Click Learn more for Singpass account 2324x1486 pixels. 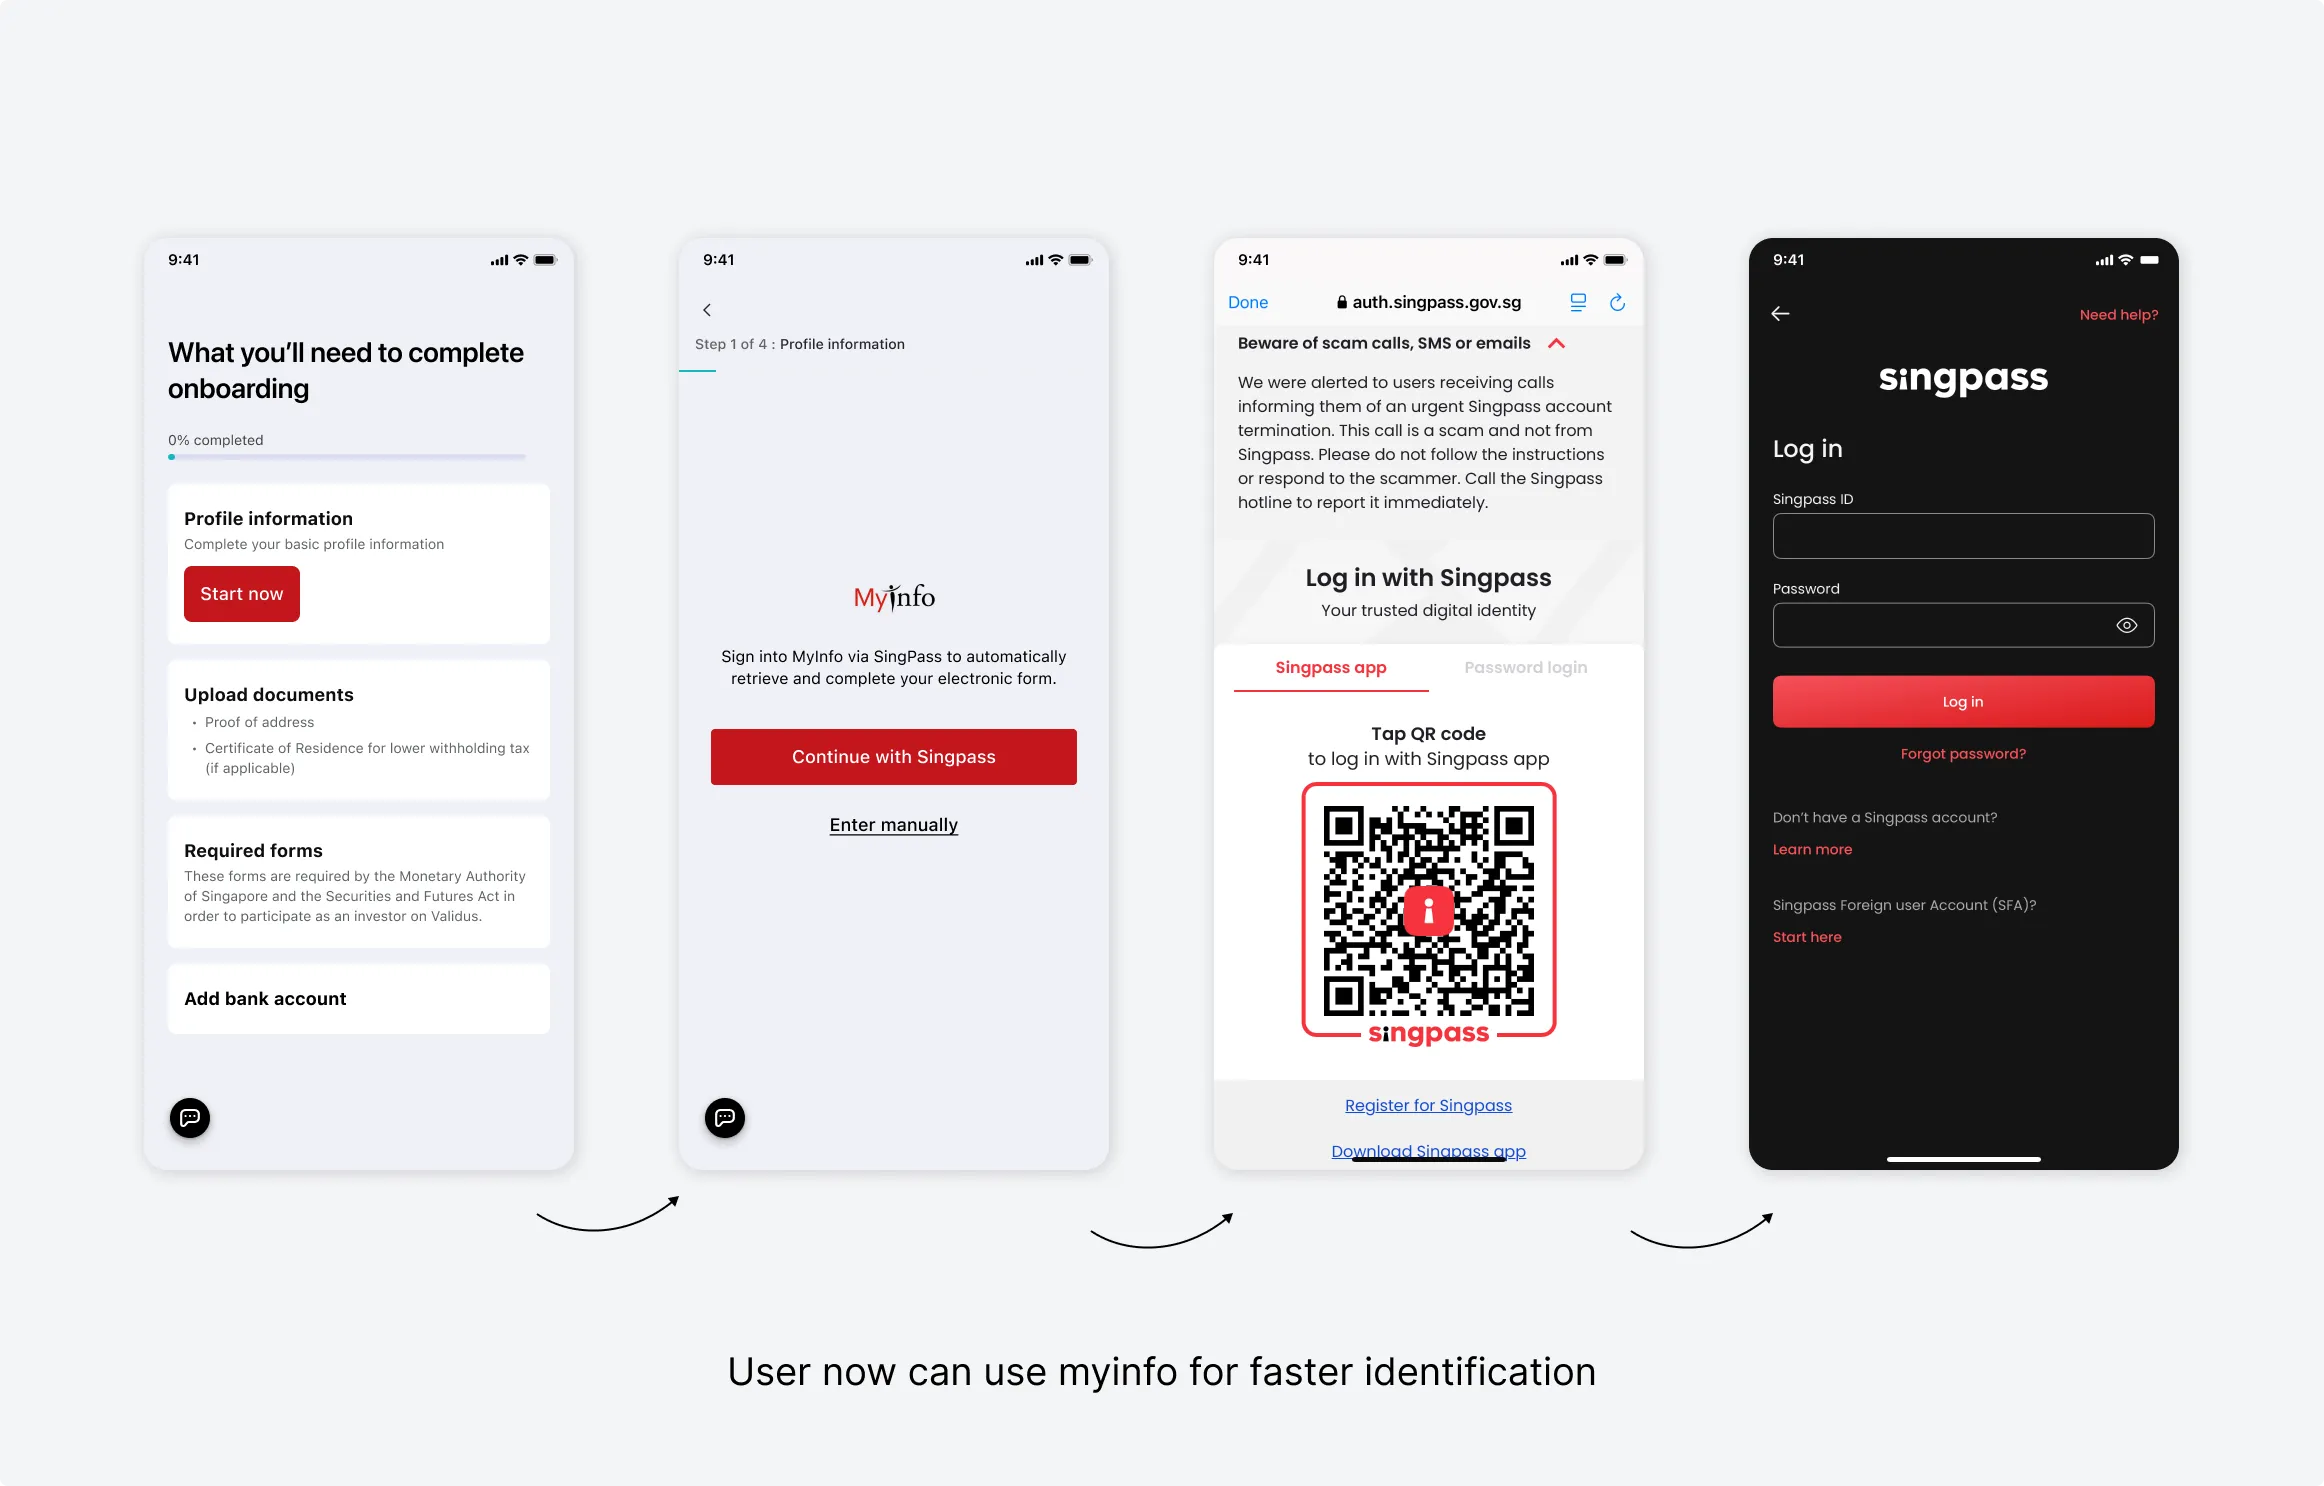tap(1809, 849)
